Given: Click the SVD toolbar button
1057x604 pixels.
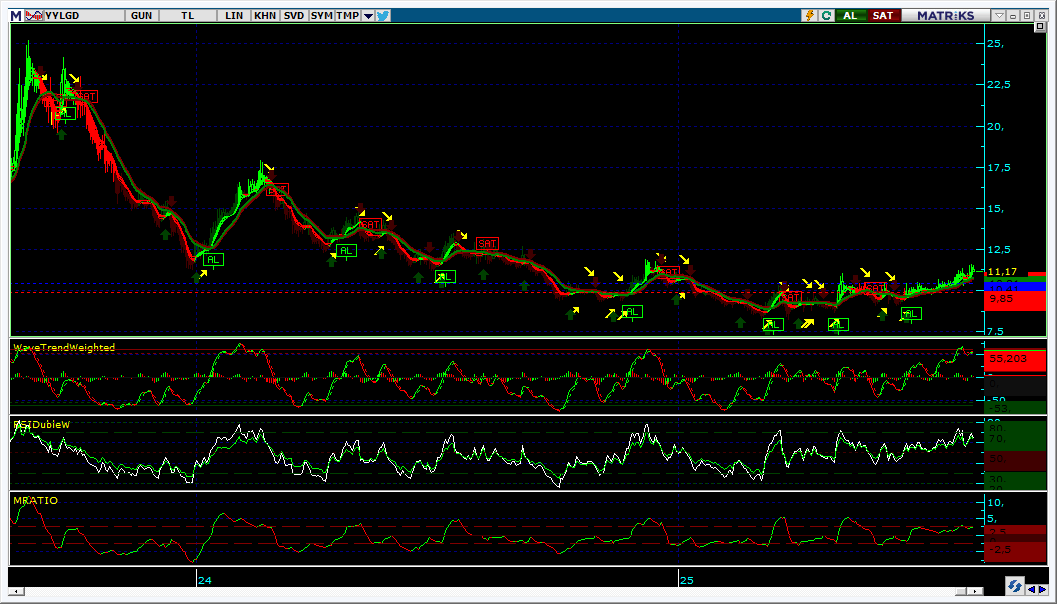Looking at the screenshot, I should click(x=294, y=16).
